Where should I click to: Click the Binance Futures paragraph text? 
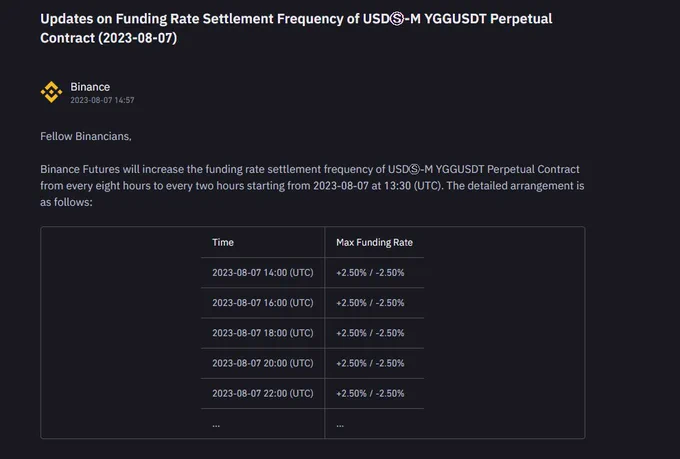point(312,186)
